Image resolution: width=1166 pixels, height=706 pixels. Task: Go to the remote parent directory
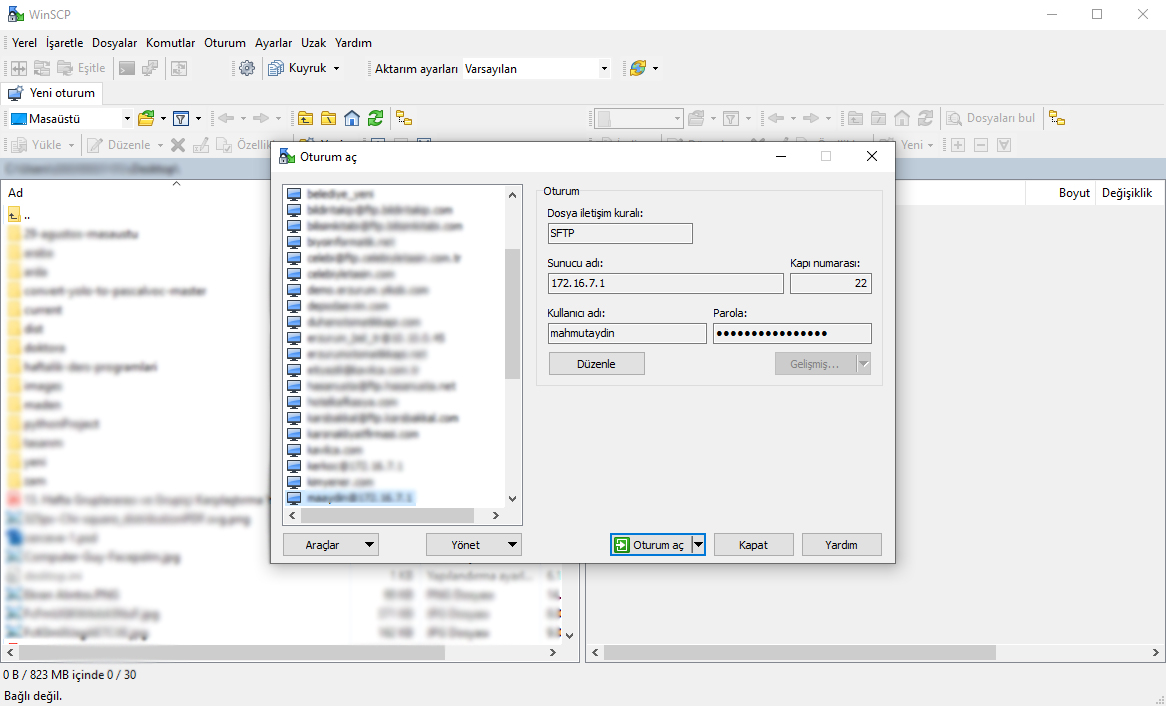tap(856, 118)
